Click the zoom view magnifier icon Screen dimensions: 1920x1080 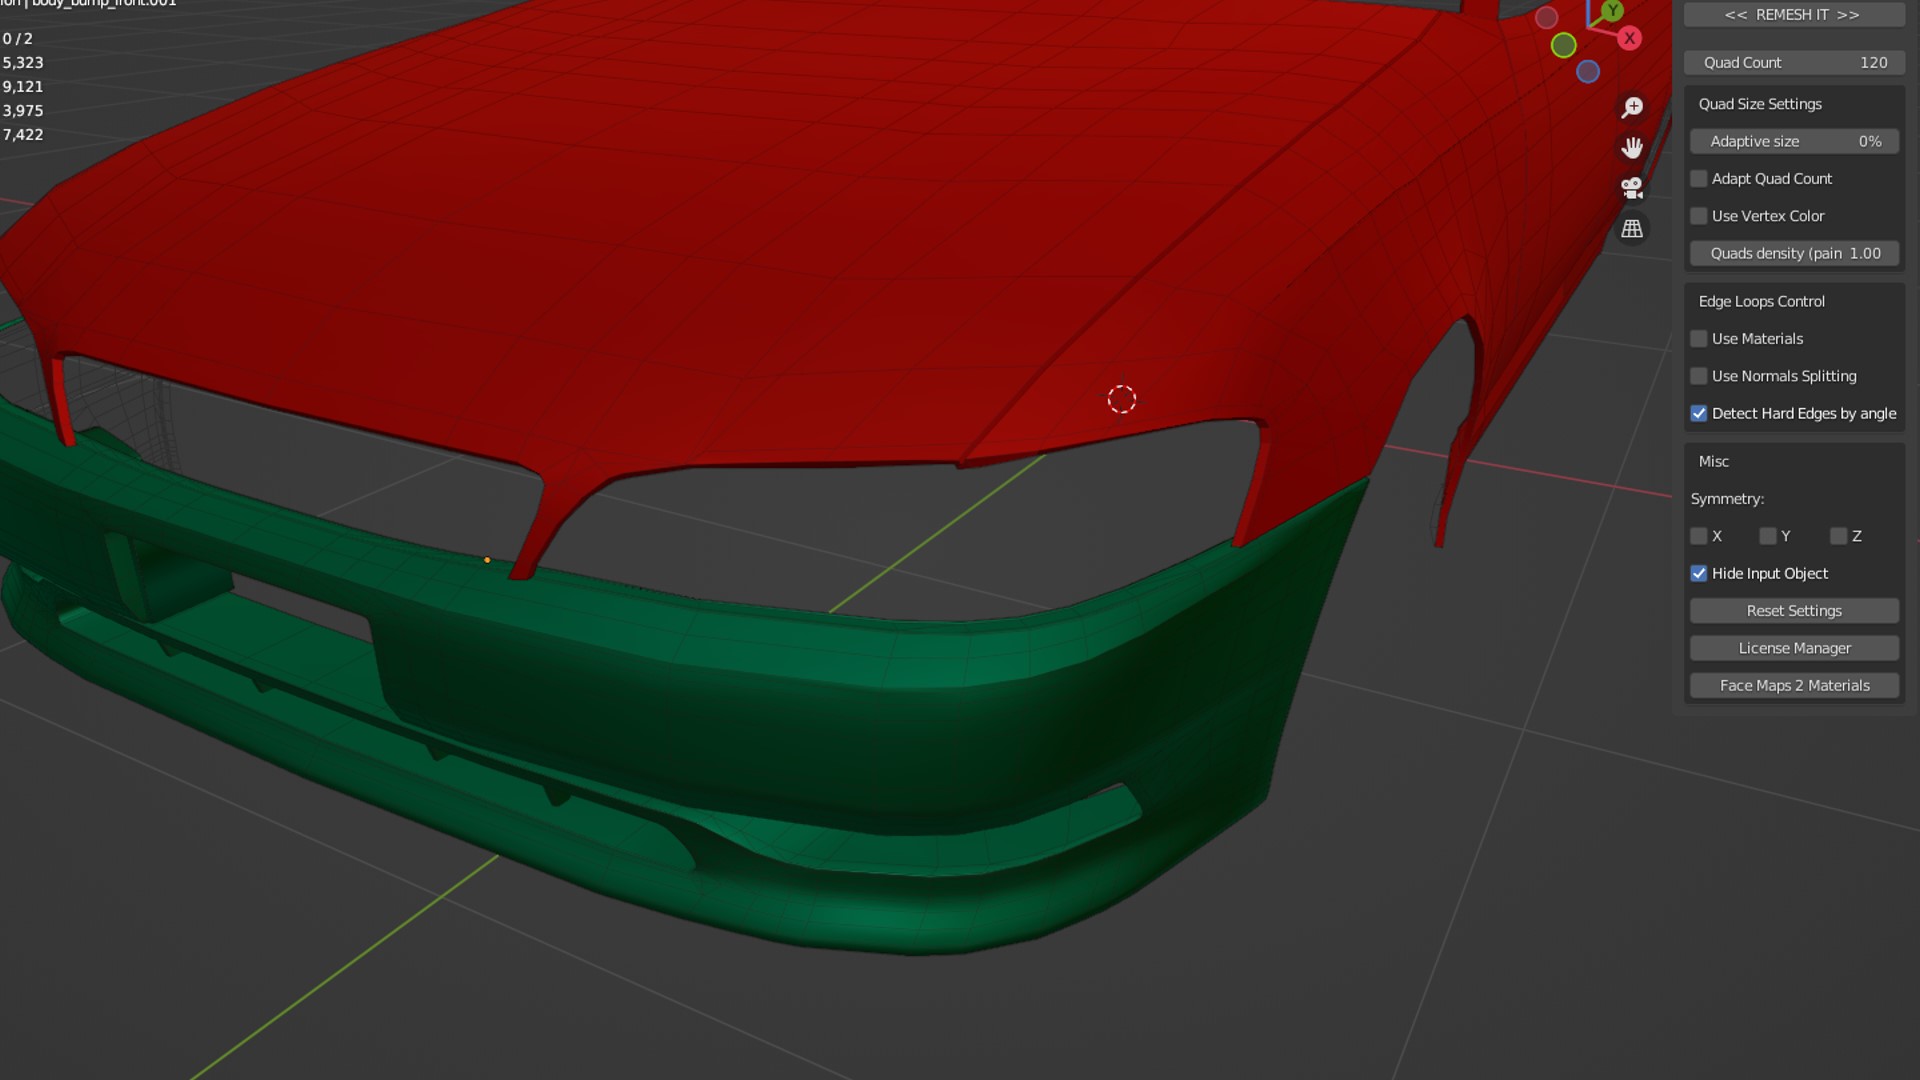point(1632,107)
